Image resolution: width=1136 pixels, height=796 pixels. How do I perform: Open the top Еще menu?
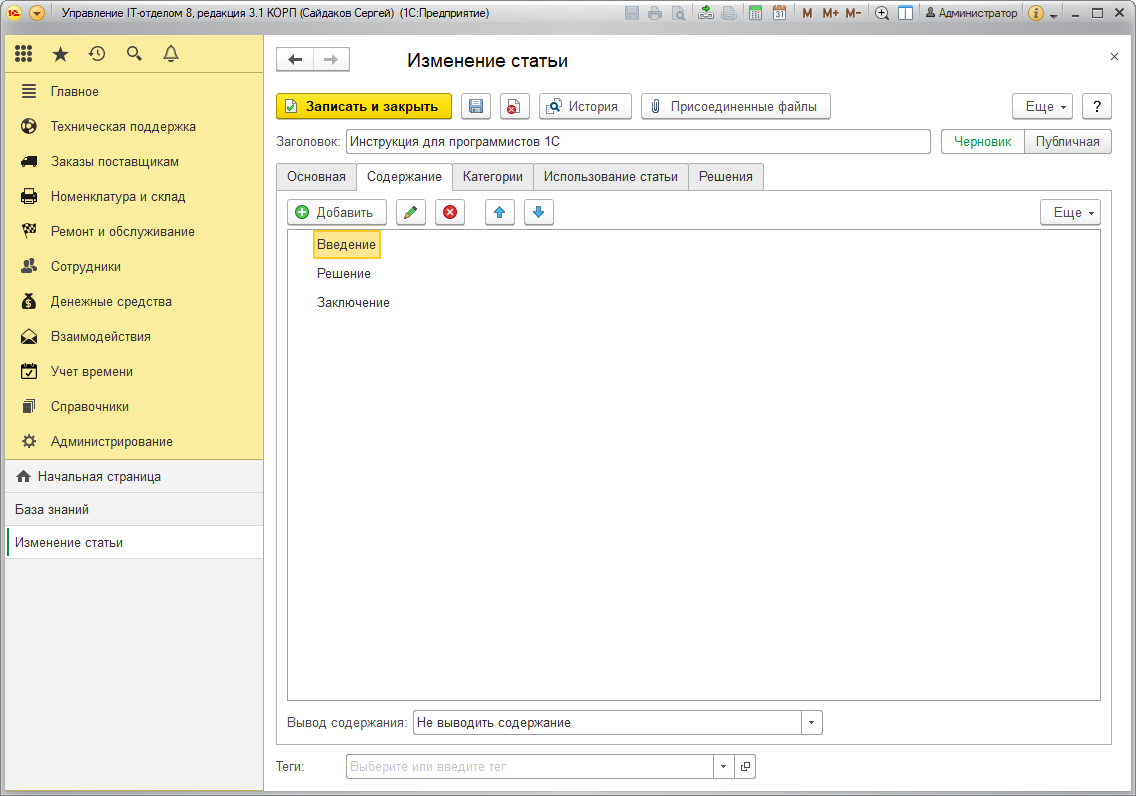tap(1043, 106)
